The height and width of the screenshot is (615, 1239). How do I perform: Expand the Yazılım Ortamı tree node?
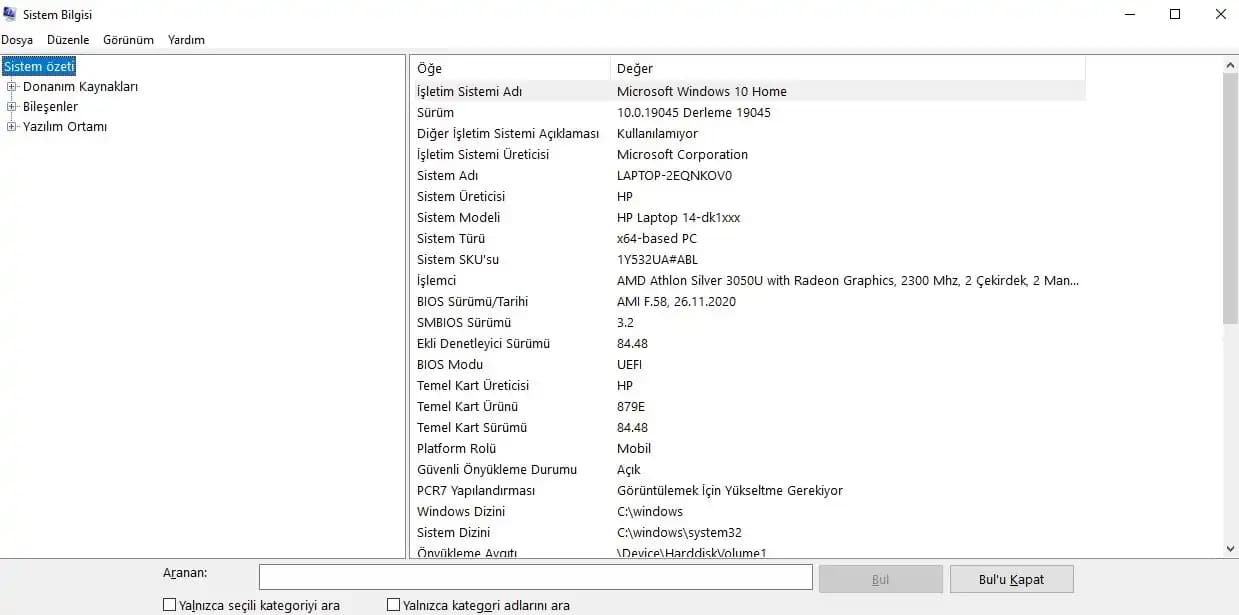12,127
